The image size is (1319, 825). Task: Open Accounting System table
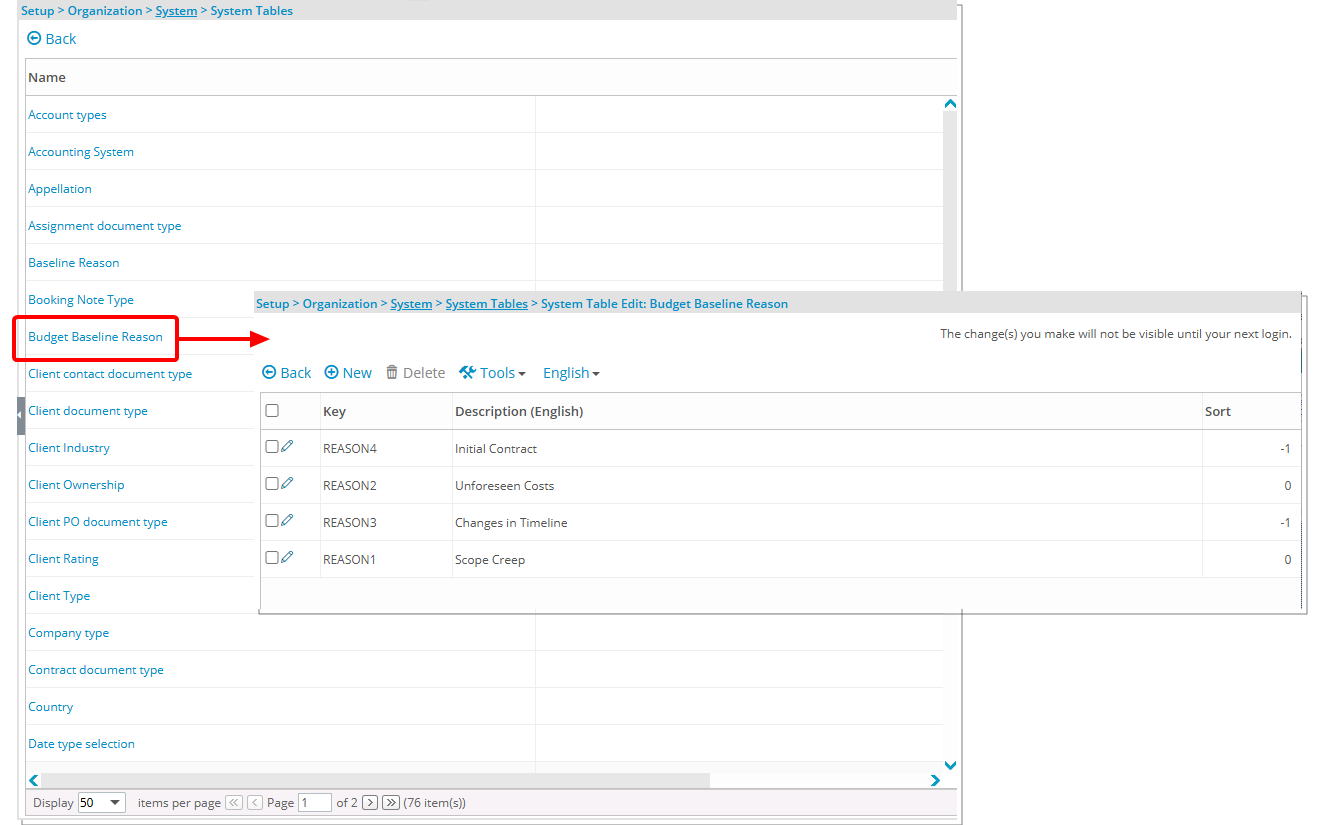(81, 152)
